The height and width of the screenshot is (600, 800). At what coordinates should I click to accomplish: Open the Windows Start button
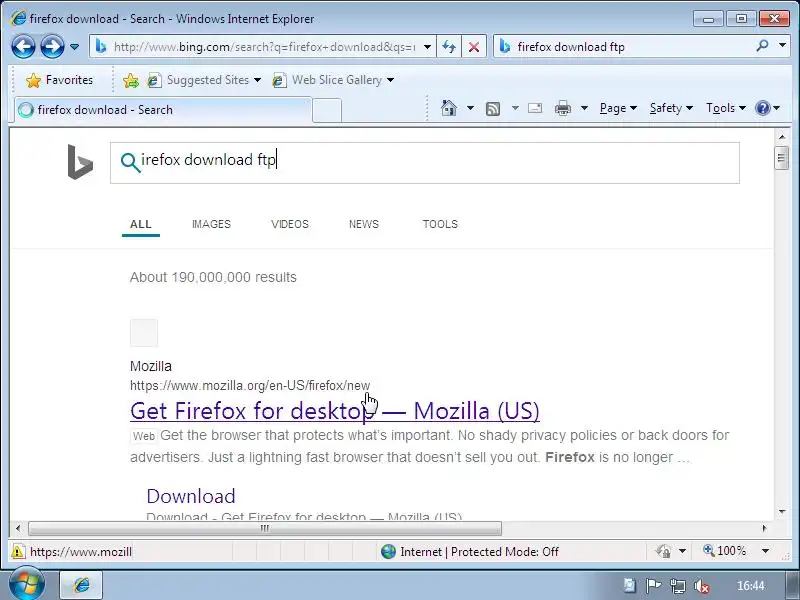coord(27,584)
